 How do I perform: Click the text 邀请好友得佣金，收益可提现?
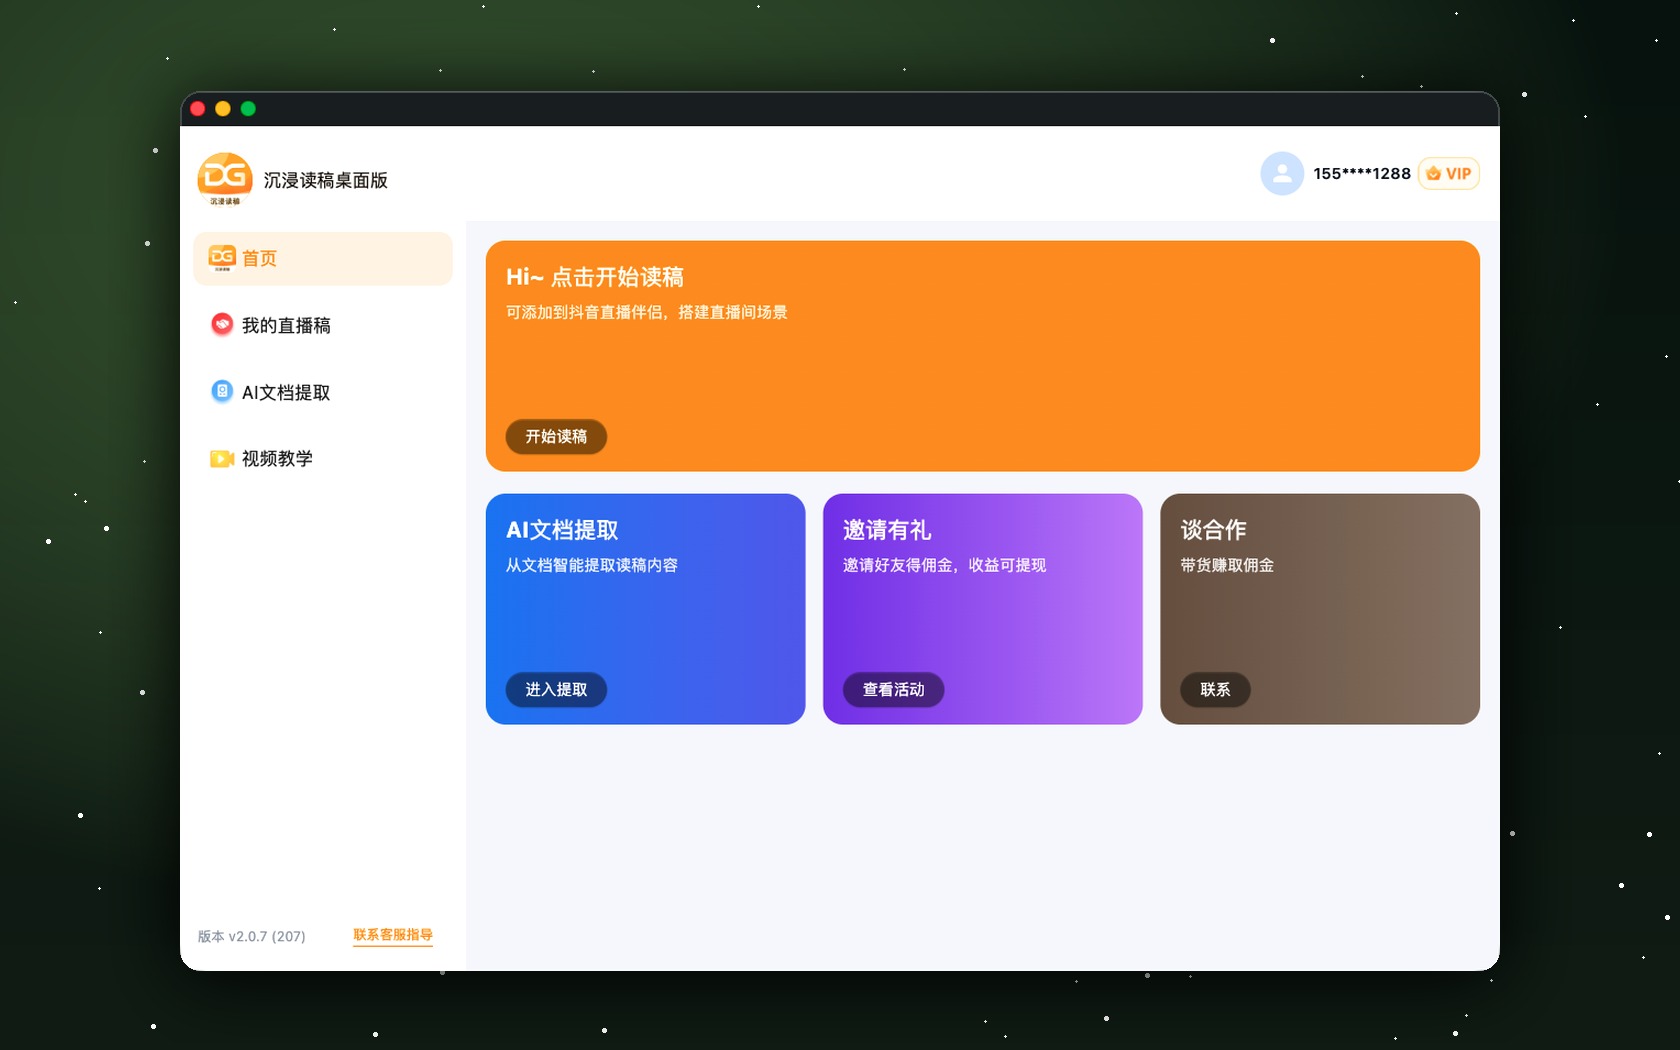coord(944,565)
